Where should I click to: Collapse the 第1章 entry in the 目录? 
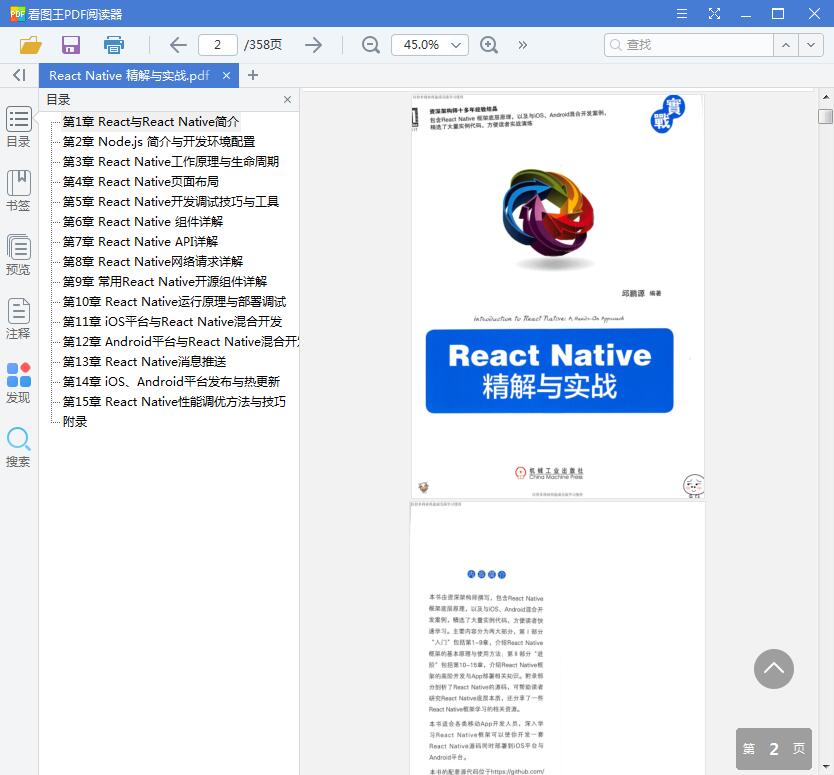[51, 121]
